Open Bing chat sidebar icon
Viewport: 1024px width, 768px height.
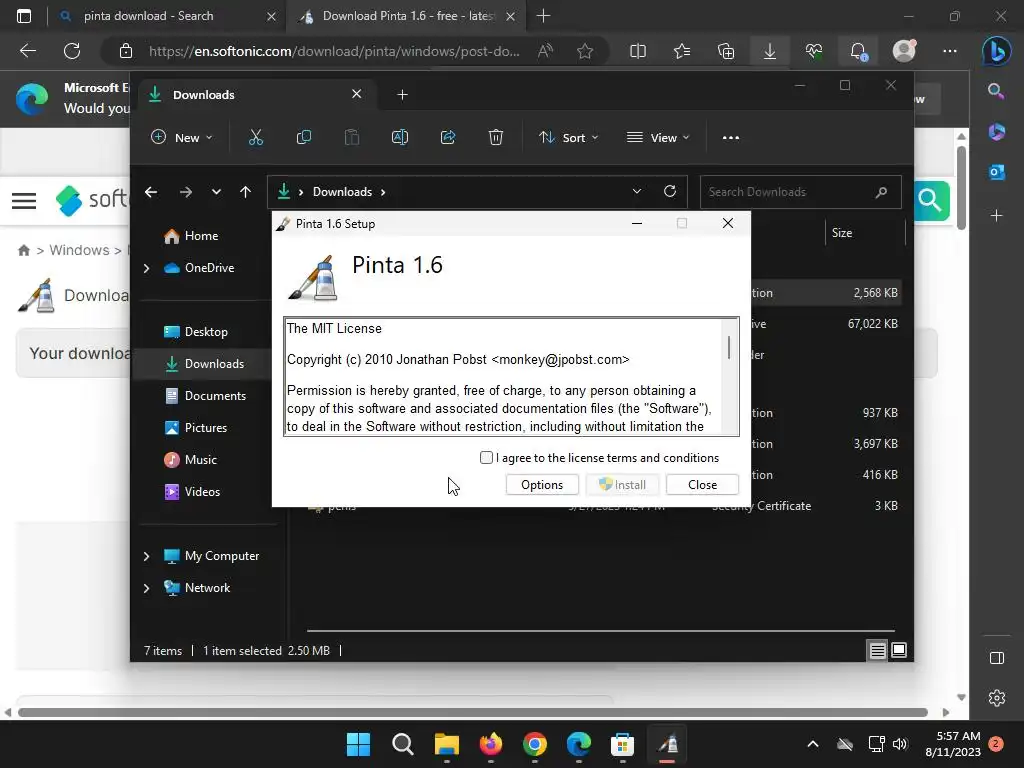tap(997, 51)
